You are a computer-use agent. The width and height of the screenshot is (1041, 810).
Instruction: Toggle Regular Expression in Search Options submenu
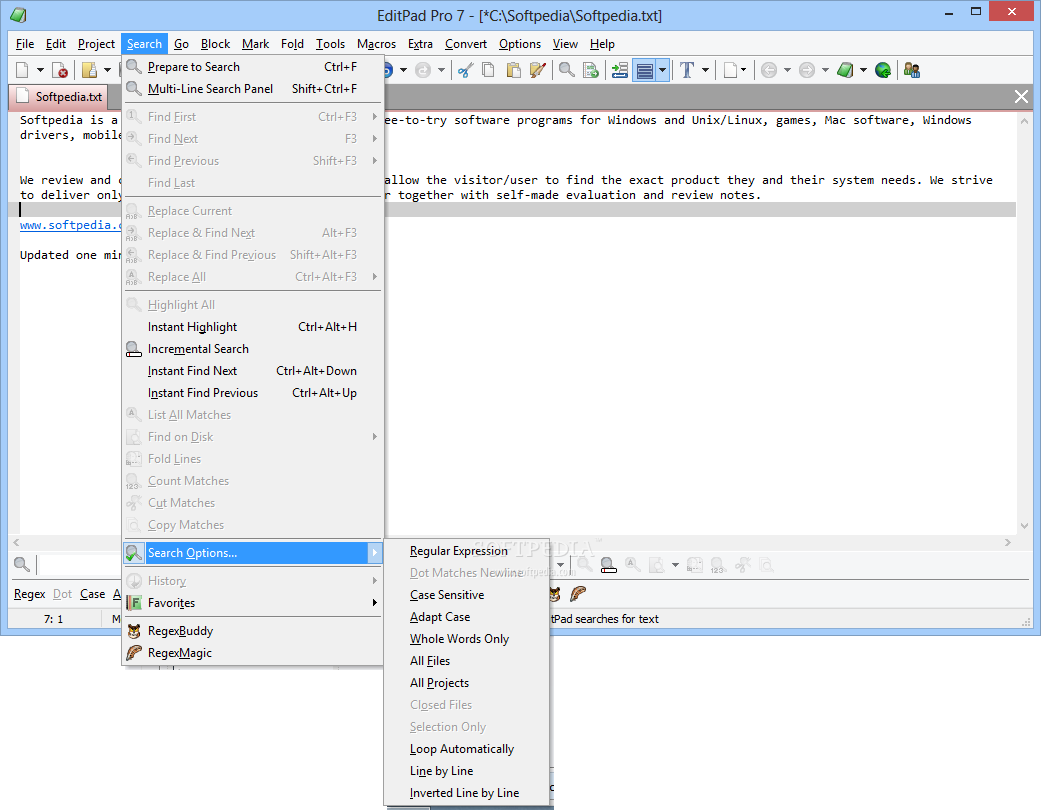(459, 551)
